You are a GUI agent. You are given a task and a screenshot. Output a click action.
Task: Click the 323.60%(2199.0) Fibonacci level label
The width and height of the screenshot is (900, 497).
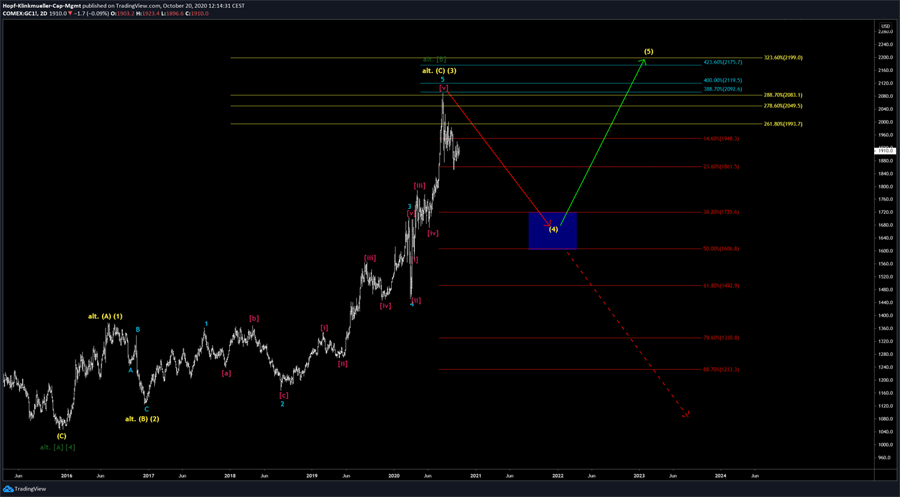[x=782, y=58]
